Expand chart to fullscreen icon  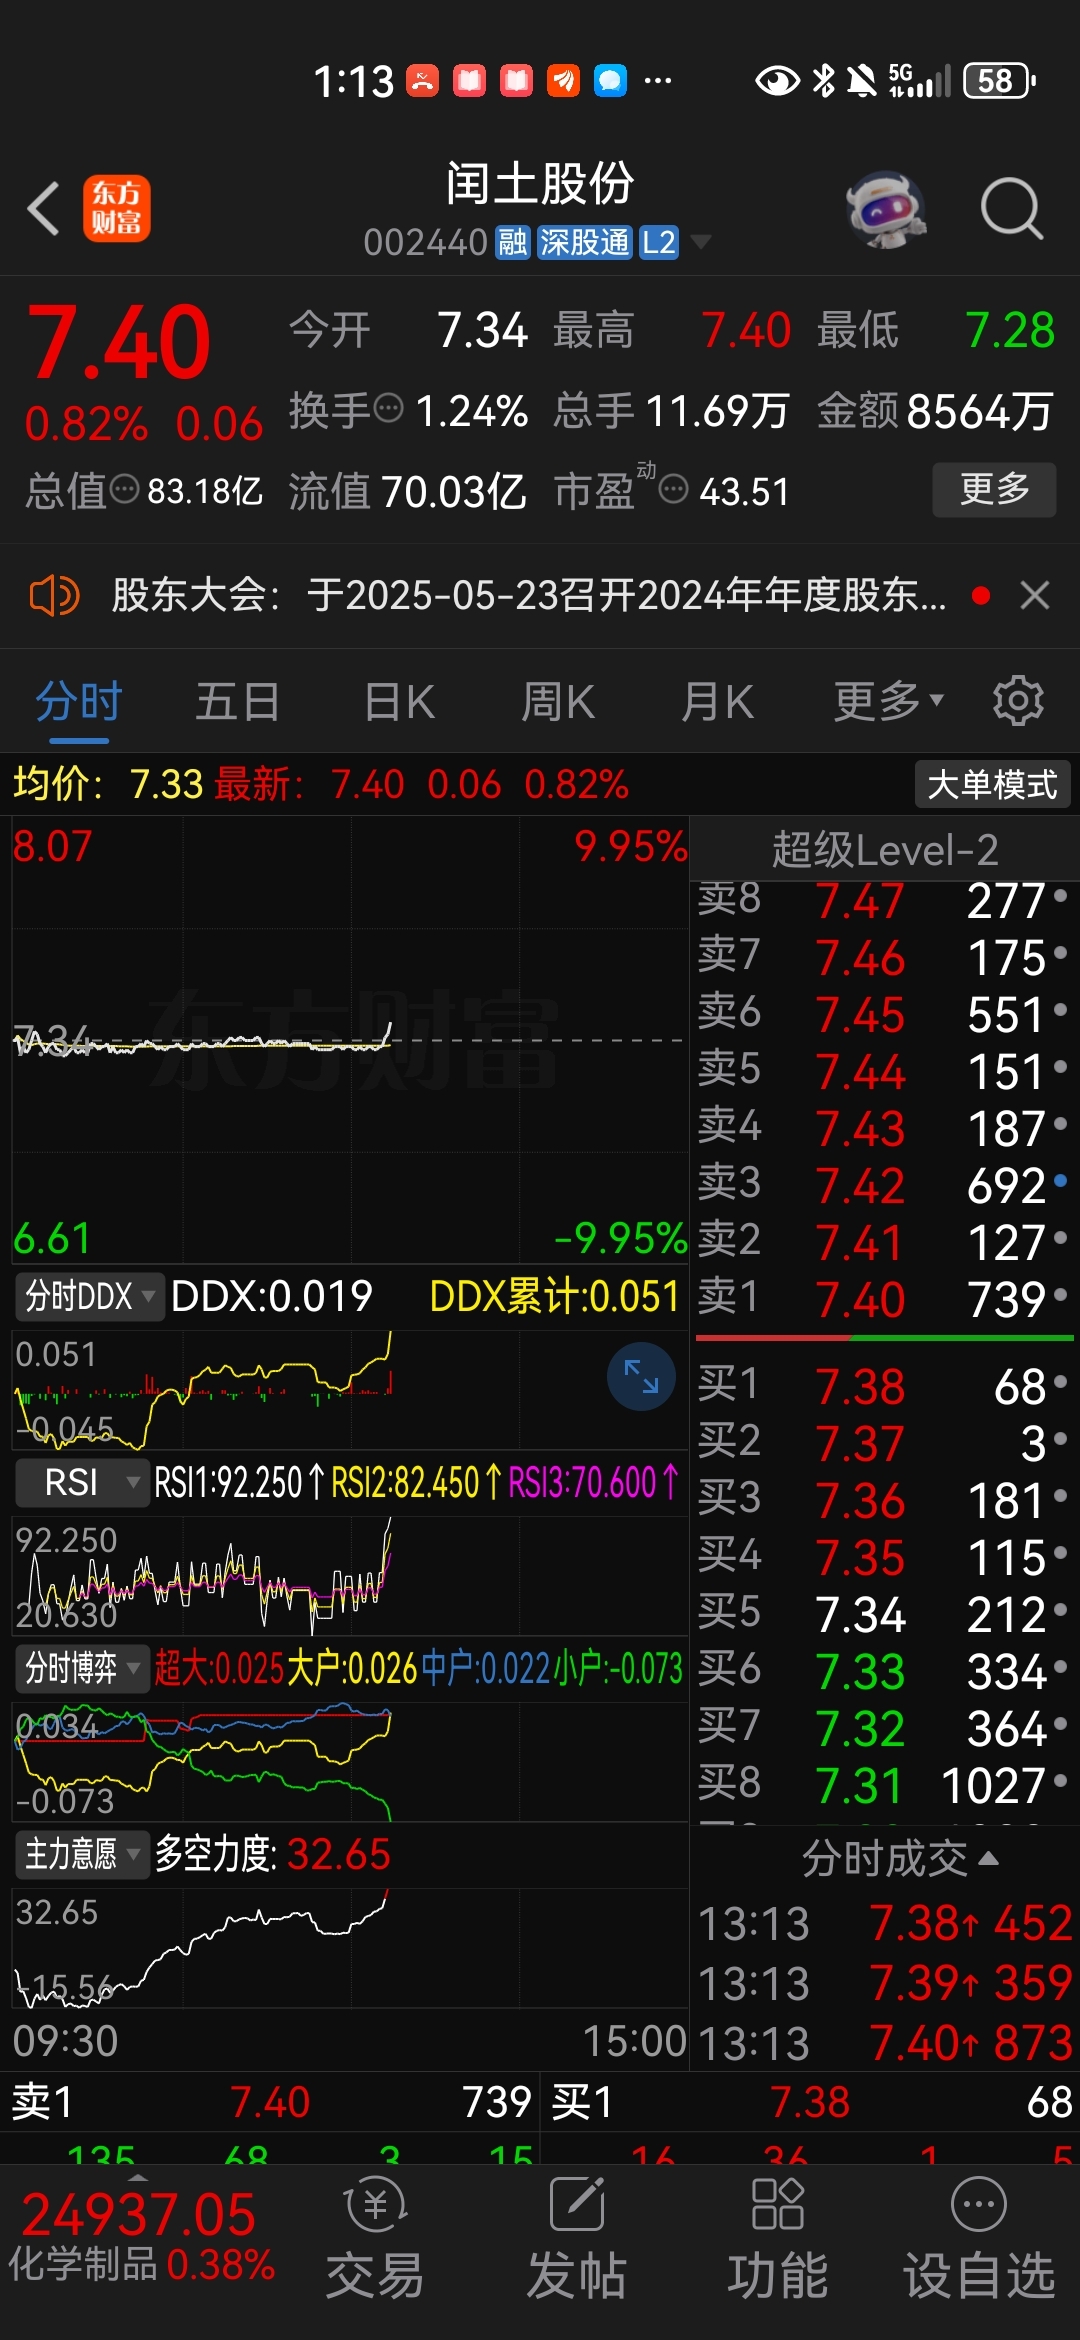pos(641,1376)
